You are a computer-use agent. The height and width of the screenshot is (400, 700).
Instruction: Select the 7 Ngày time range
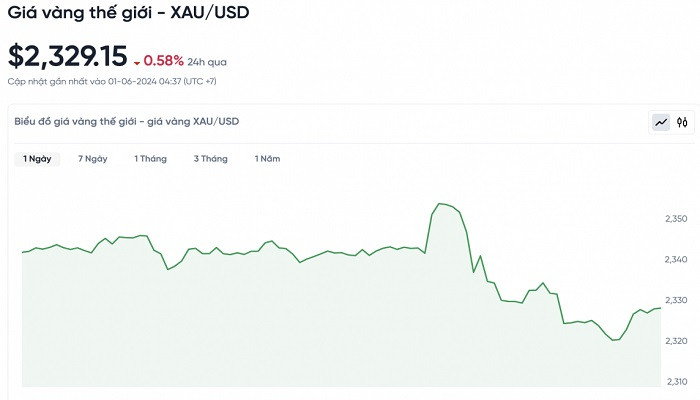coord(92,159)
